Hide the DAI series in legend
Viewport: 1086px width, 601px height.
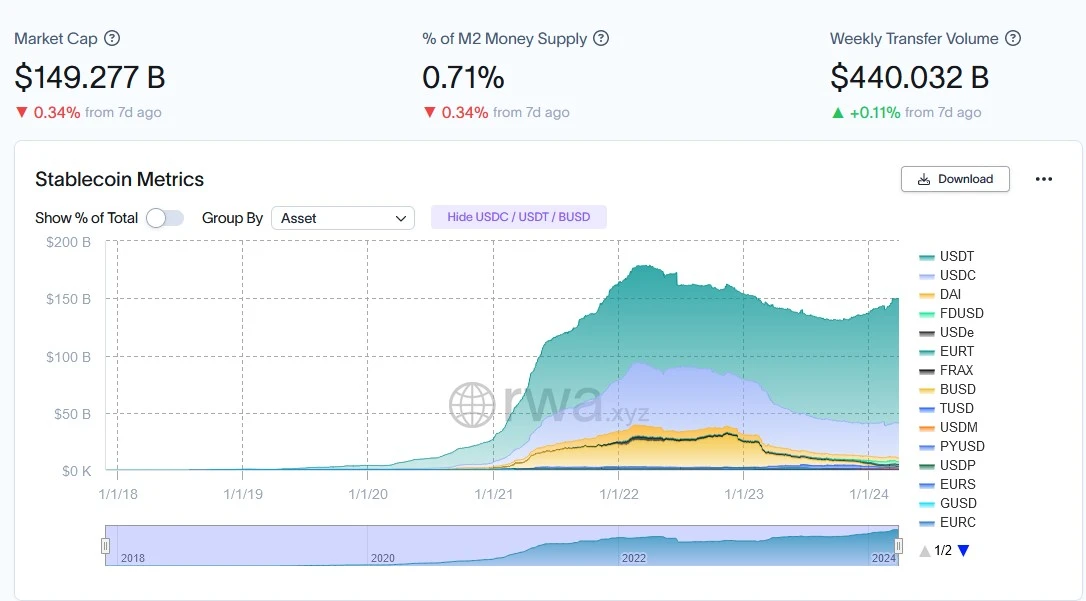click(950, 294)
